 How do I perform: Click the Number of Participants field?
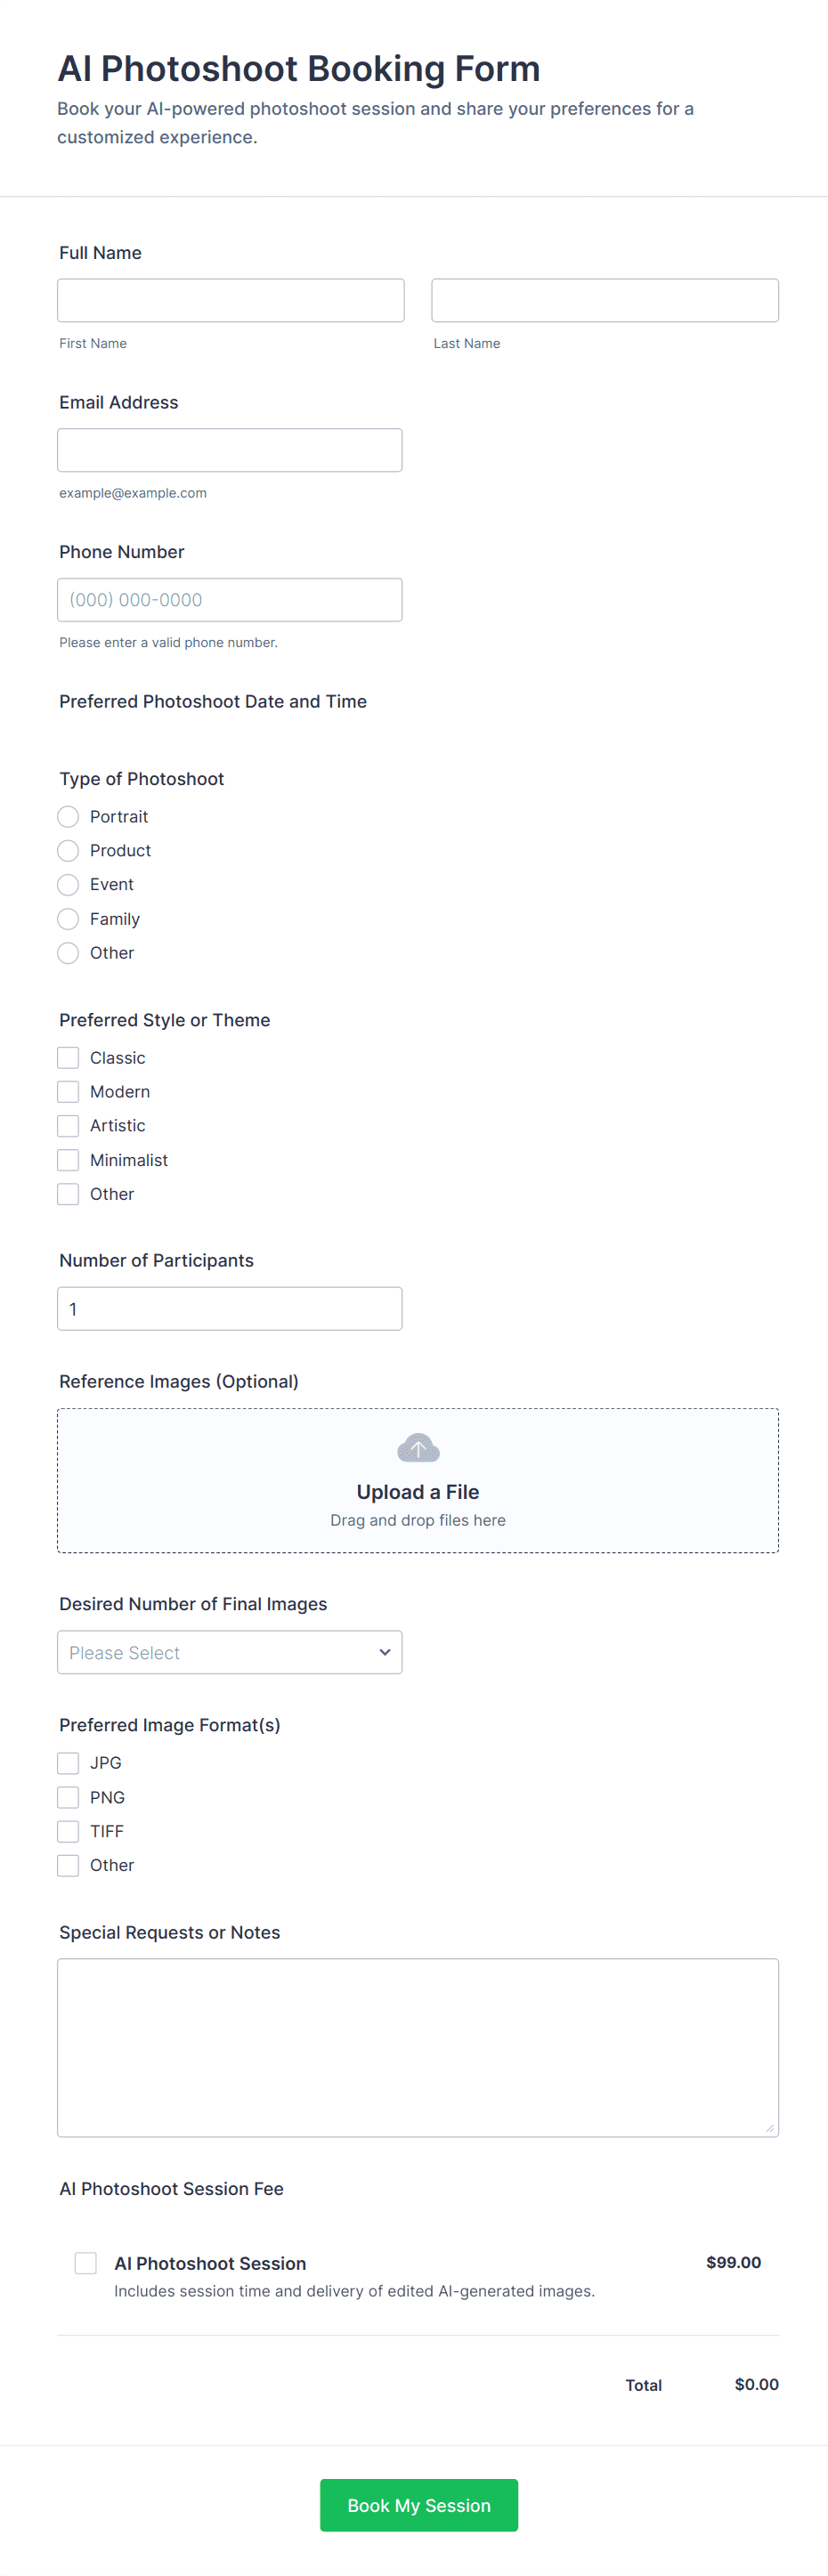(x=230, y=1309)
